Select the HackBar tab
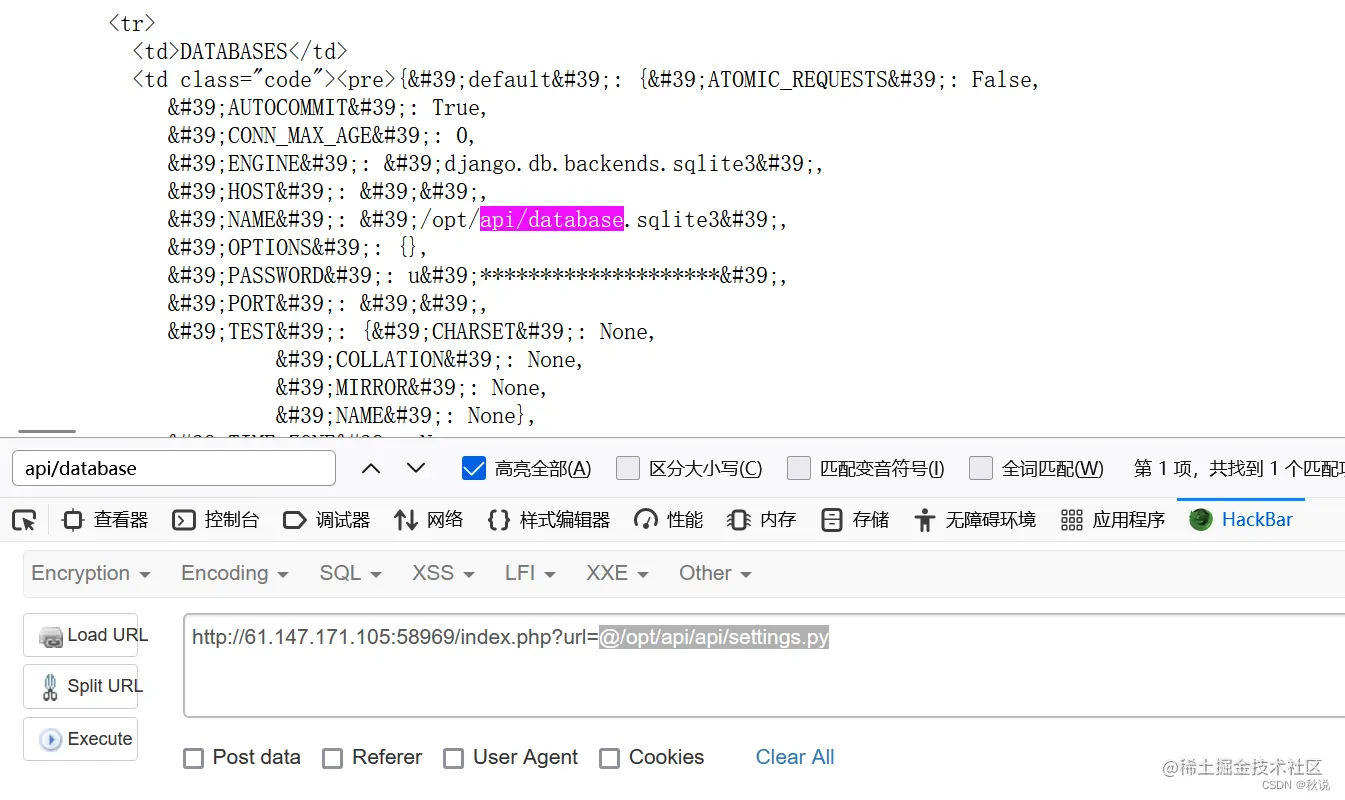 [1241, 520]
